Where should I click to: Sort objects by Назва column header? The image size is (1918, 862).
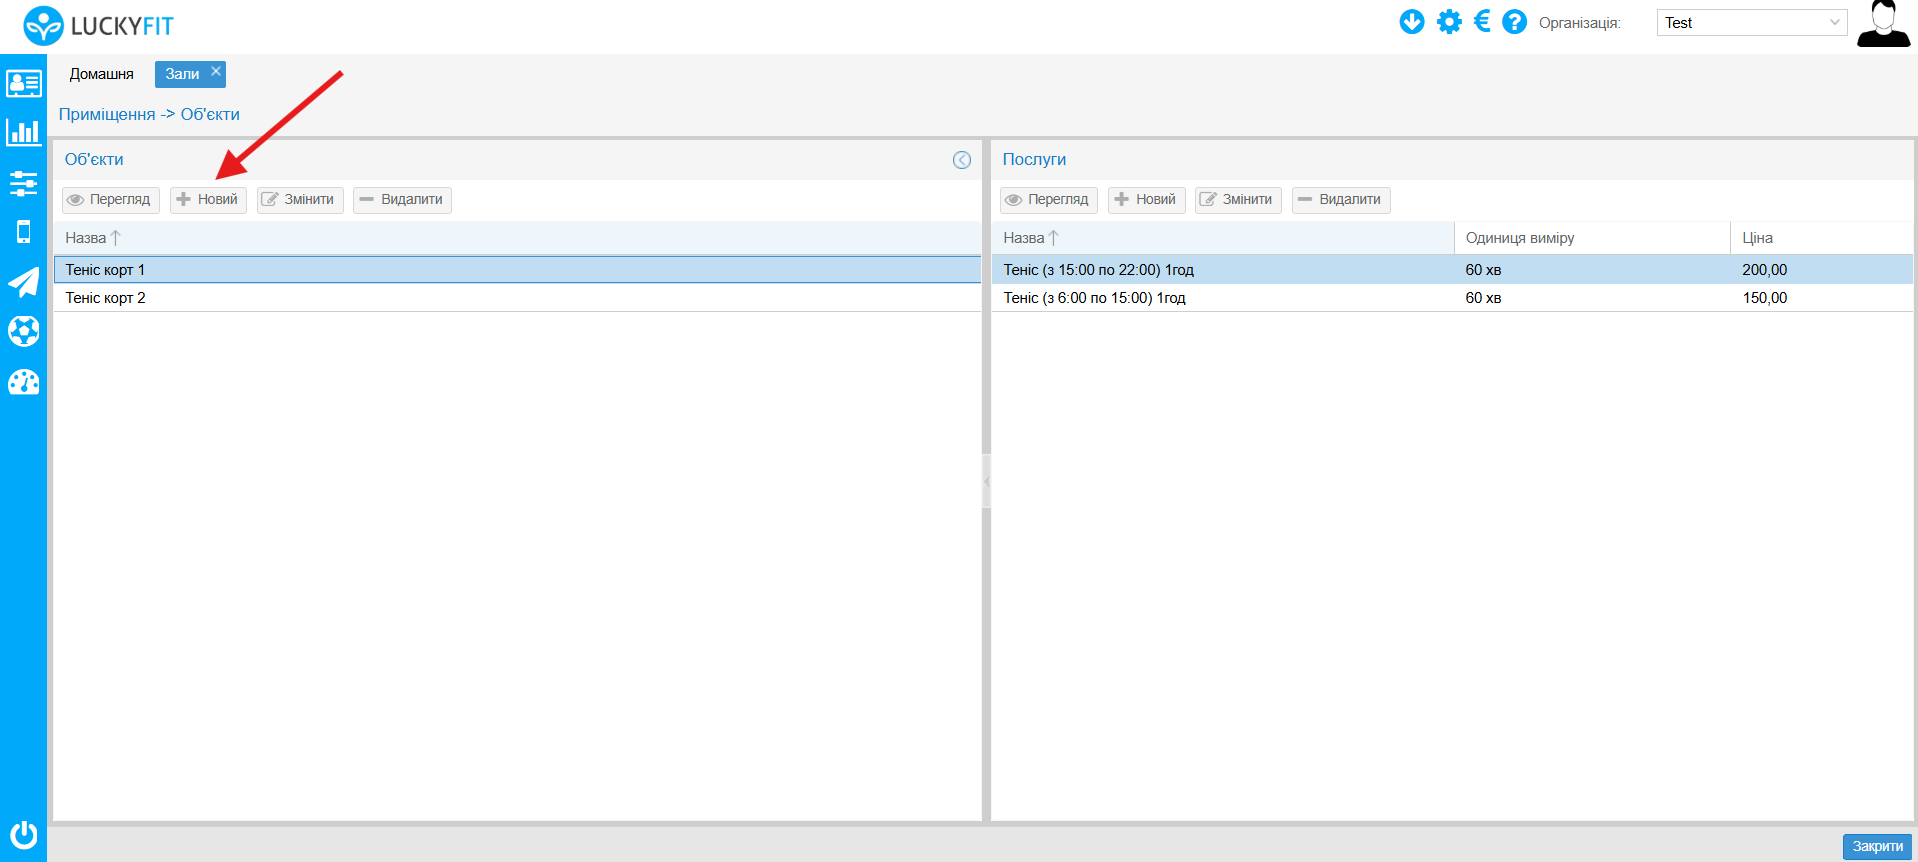[86, 238]
